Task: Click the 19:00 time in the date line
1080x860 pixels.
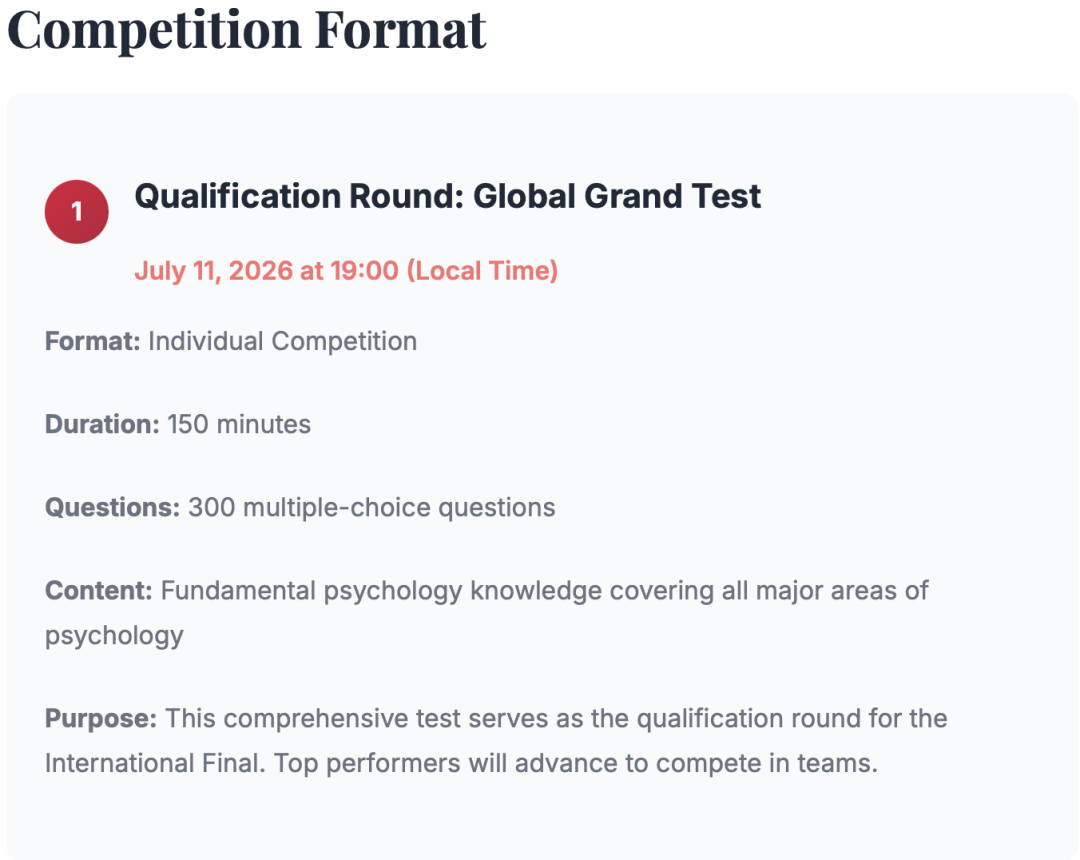Action: tap(364, 271)
